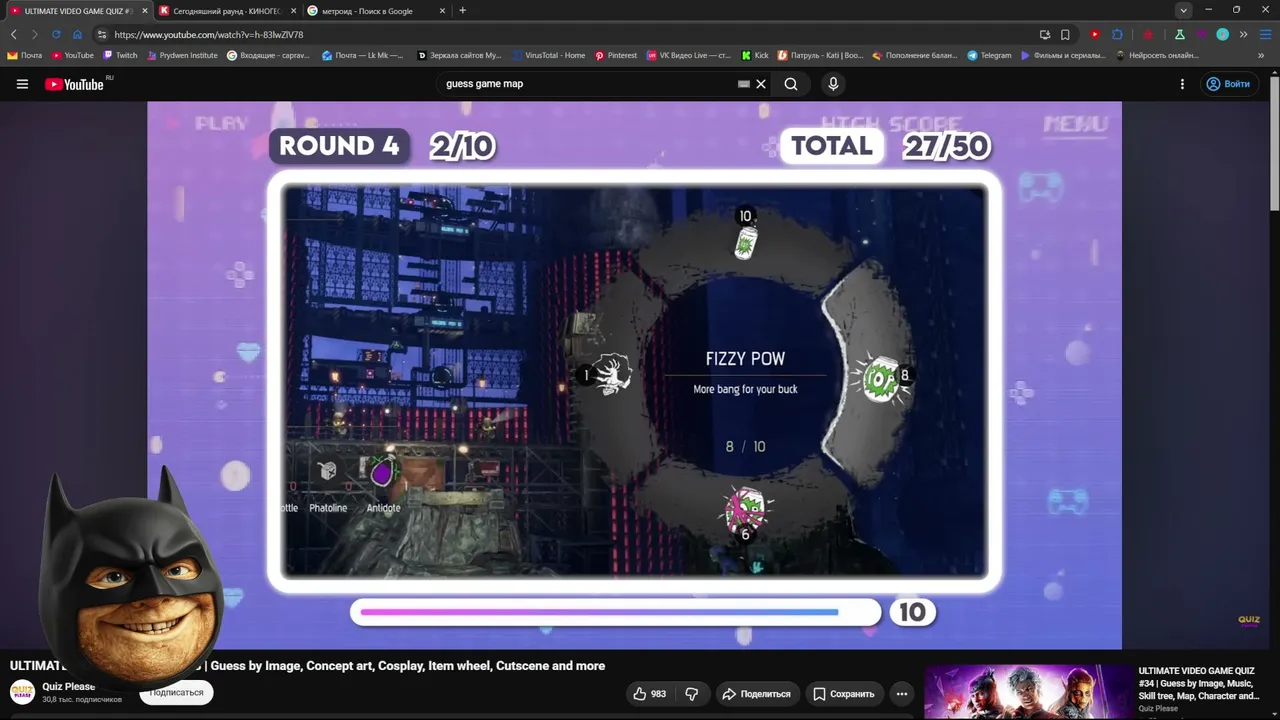Close the Сегодняшний раунд tab
This screenshot has width=1280, height=720.
[294, 11]
